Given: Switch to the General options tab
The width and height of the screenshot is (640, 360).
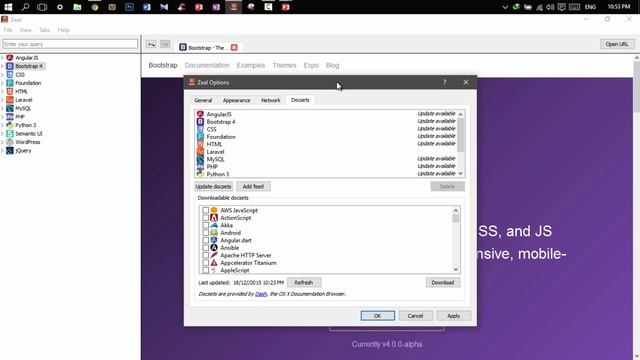Looking at the screenshot, I should [x=203, y=100].
